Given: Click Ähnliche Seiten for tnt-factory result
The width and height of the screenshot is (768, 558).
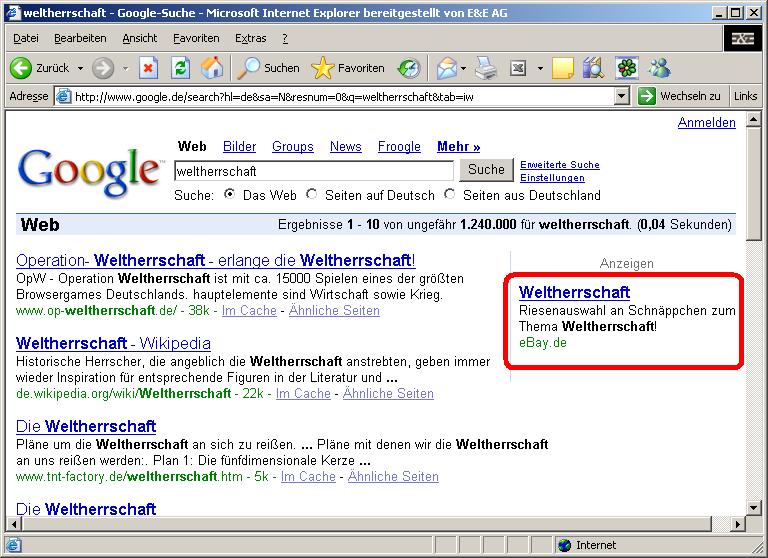Looking at the screenshot, I should tap(393, 476).
